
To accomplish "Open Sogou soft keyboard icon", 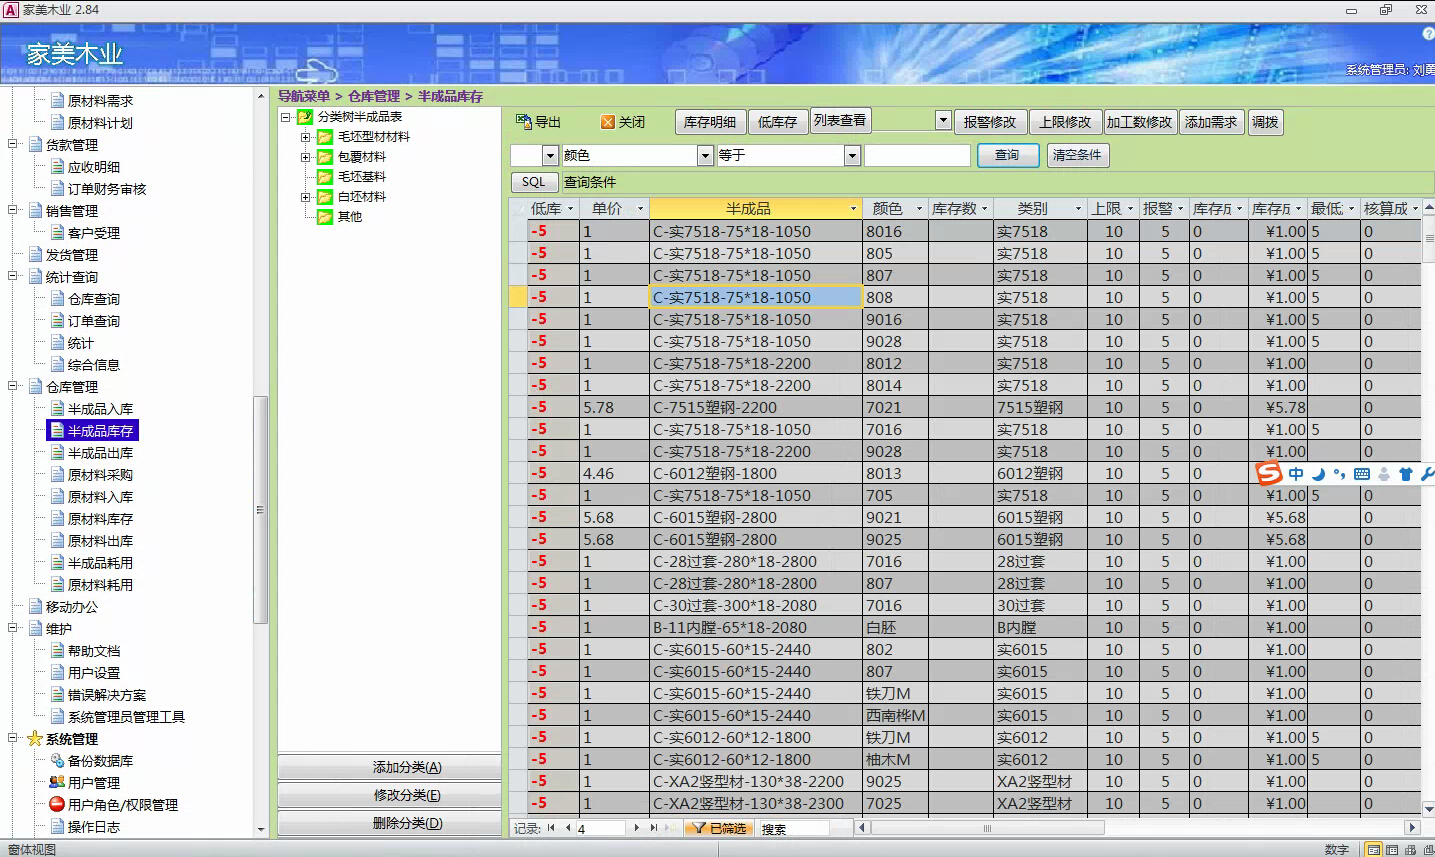I will pyautogui.click(x=1361, y=474).
